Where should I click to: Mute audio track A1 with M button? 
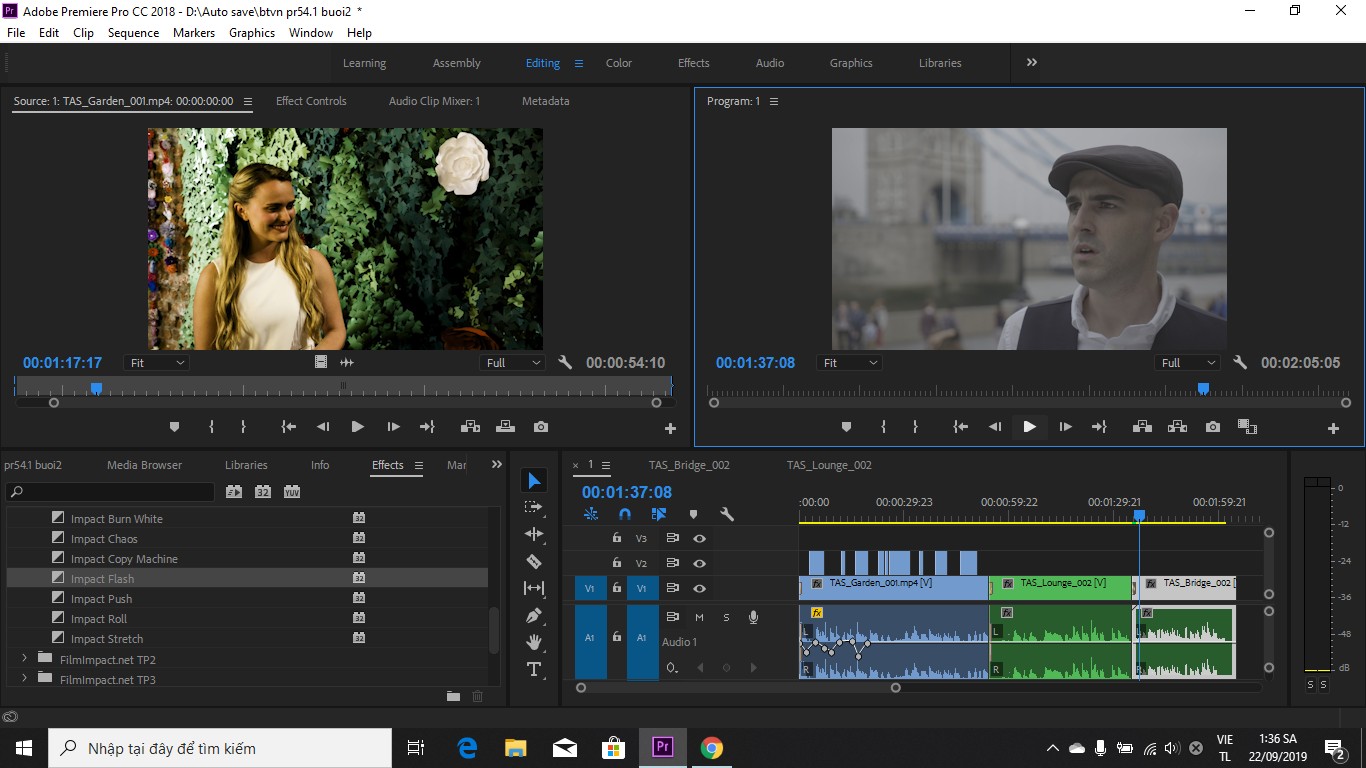coord(699,617)
